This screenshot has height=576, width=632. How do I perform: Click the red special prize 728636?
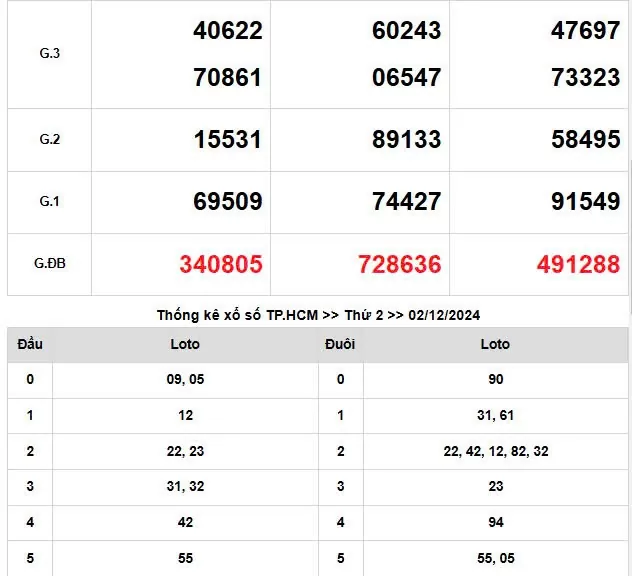[400, 264]
